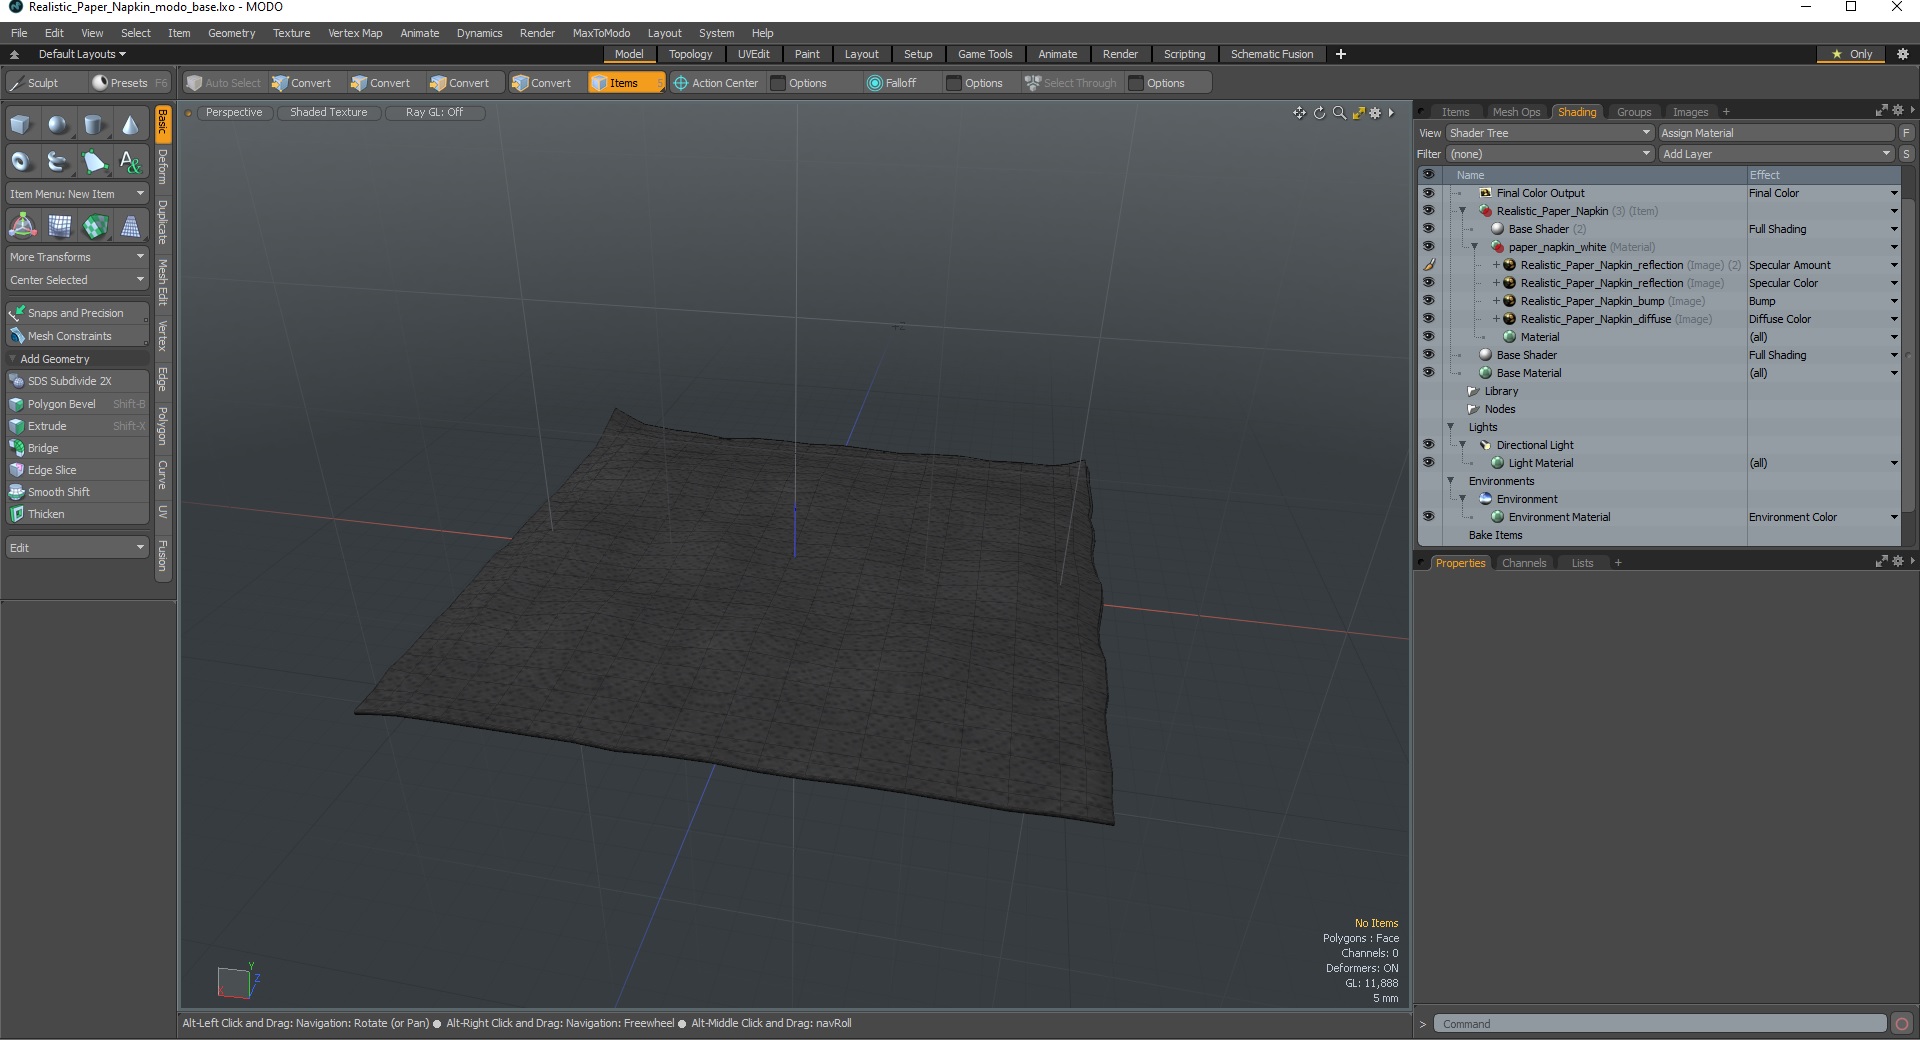Select the cone primitive tool icon

(x=131, y=125)
